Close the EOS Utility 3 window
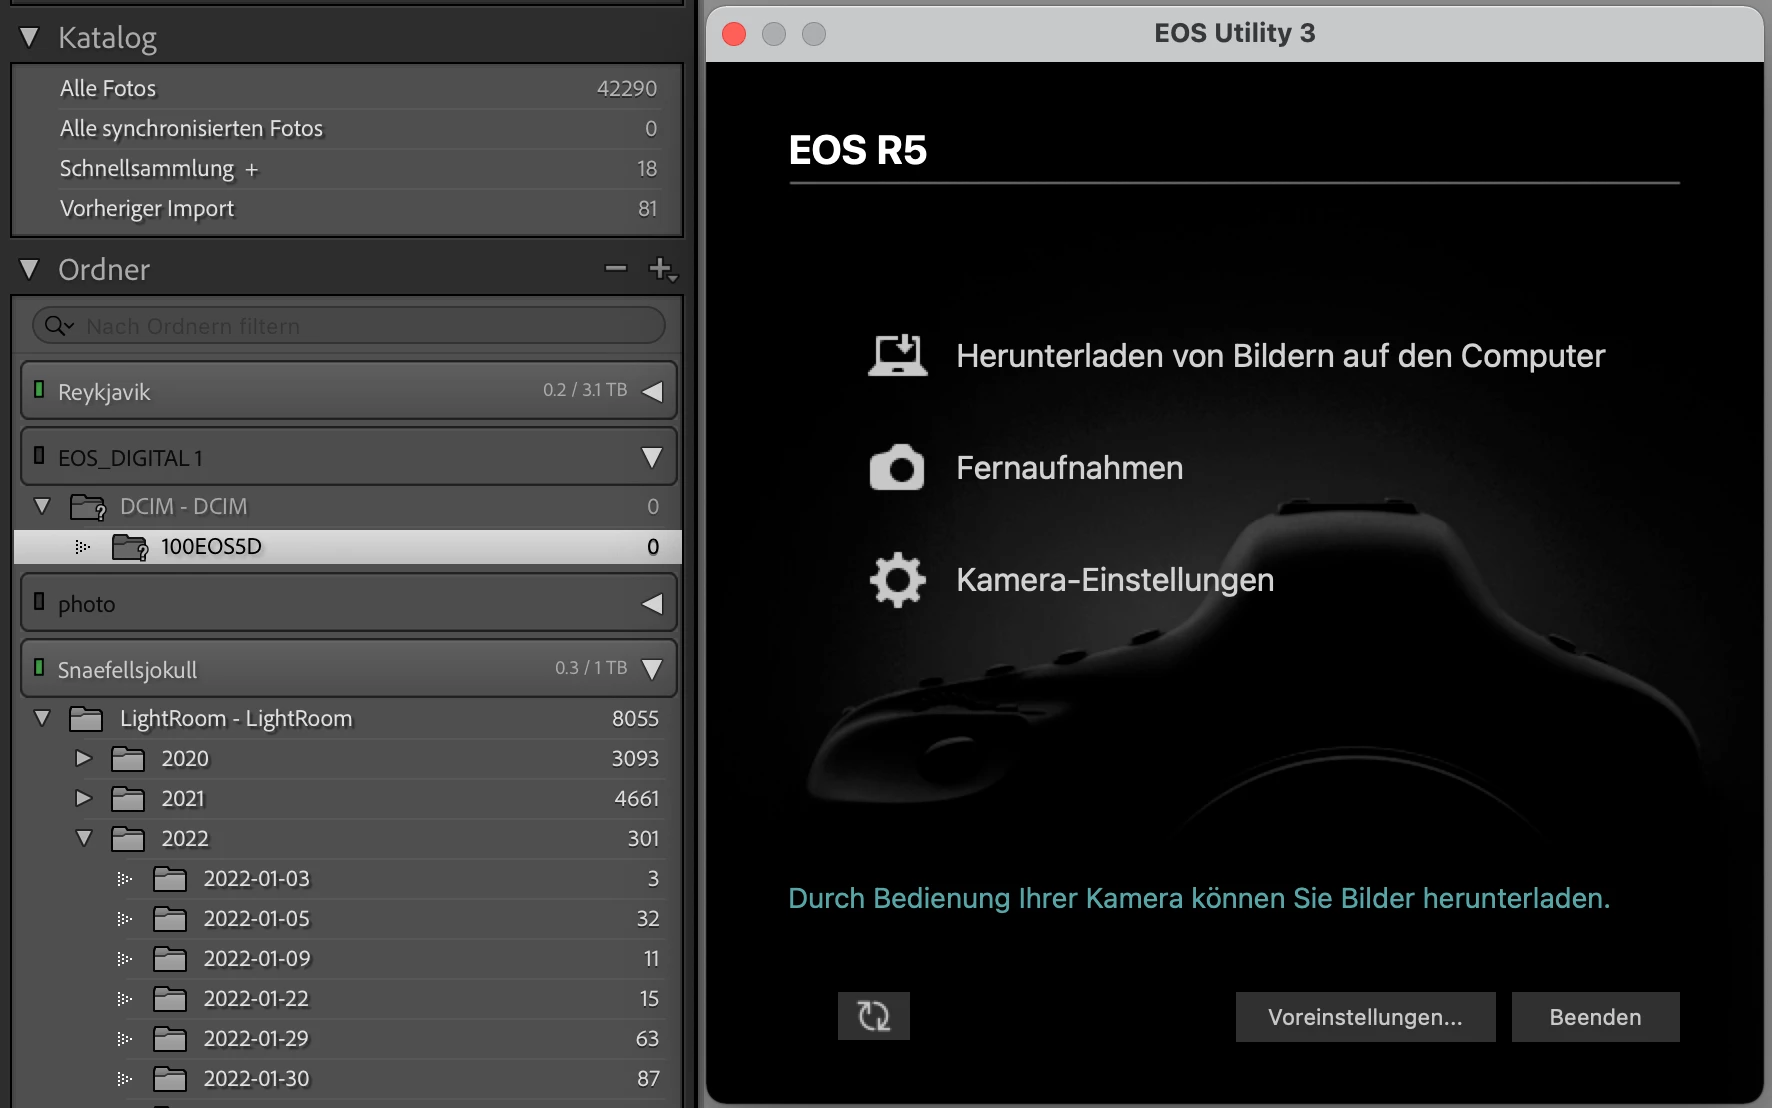 pos(734,34)
